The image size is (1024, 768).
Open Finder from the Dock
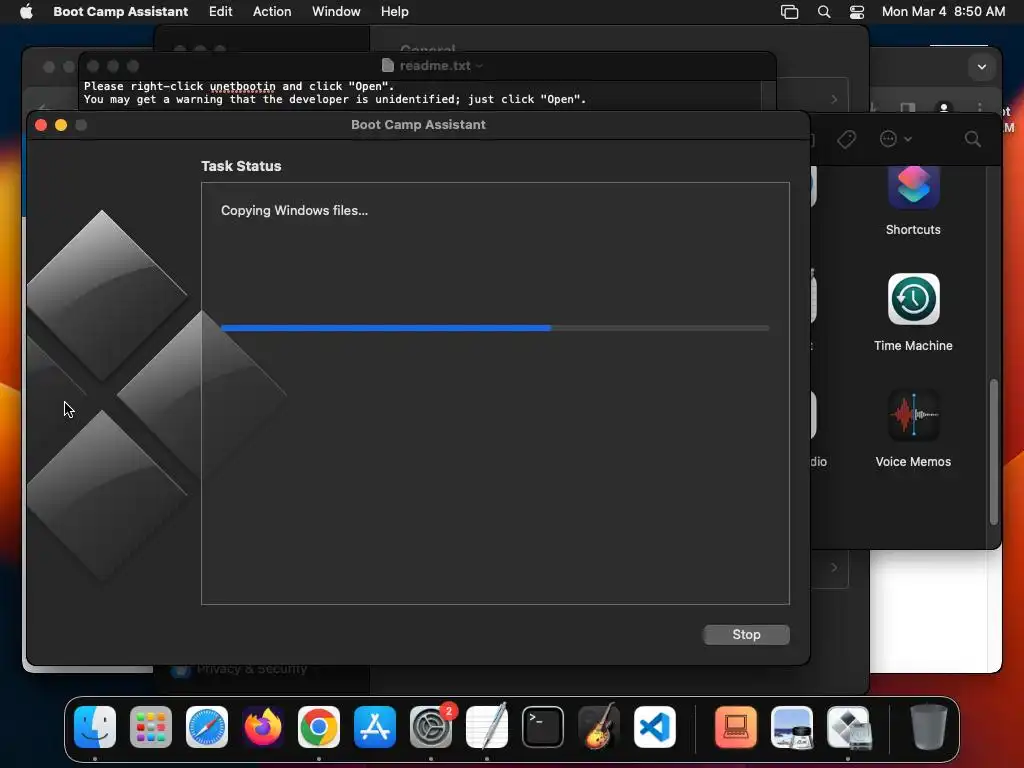(95, 727)
